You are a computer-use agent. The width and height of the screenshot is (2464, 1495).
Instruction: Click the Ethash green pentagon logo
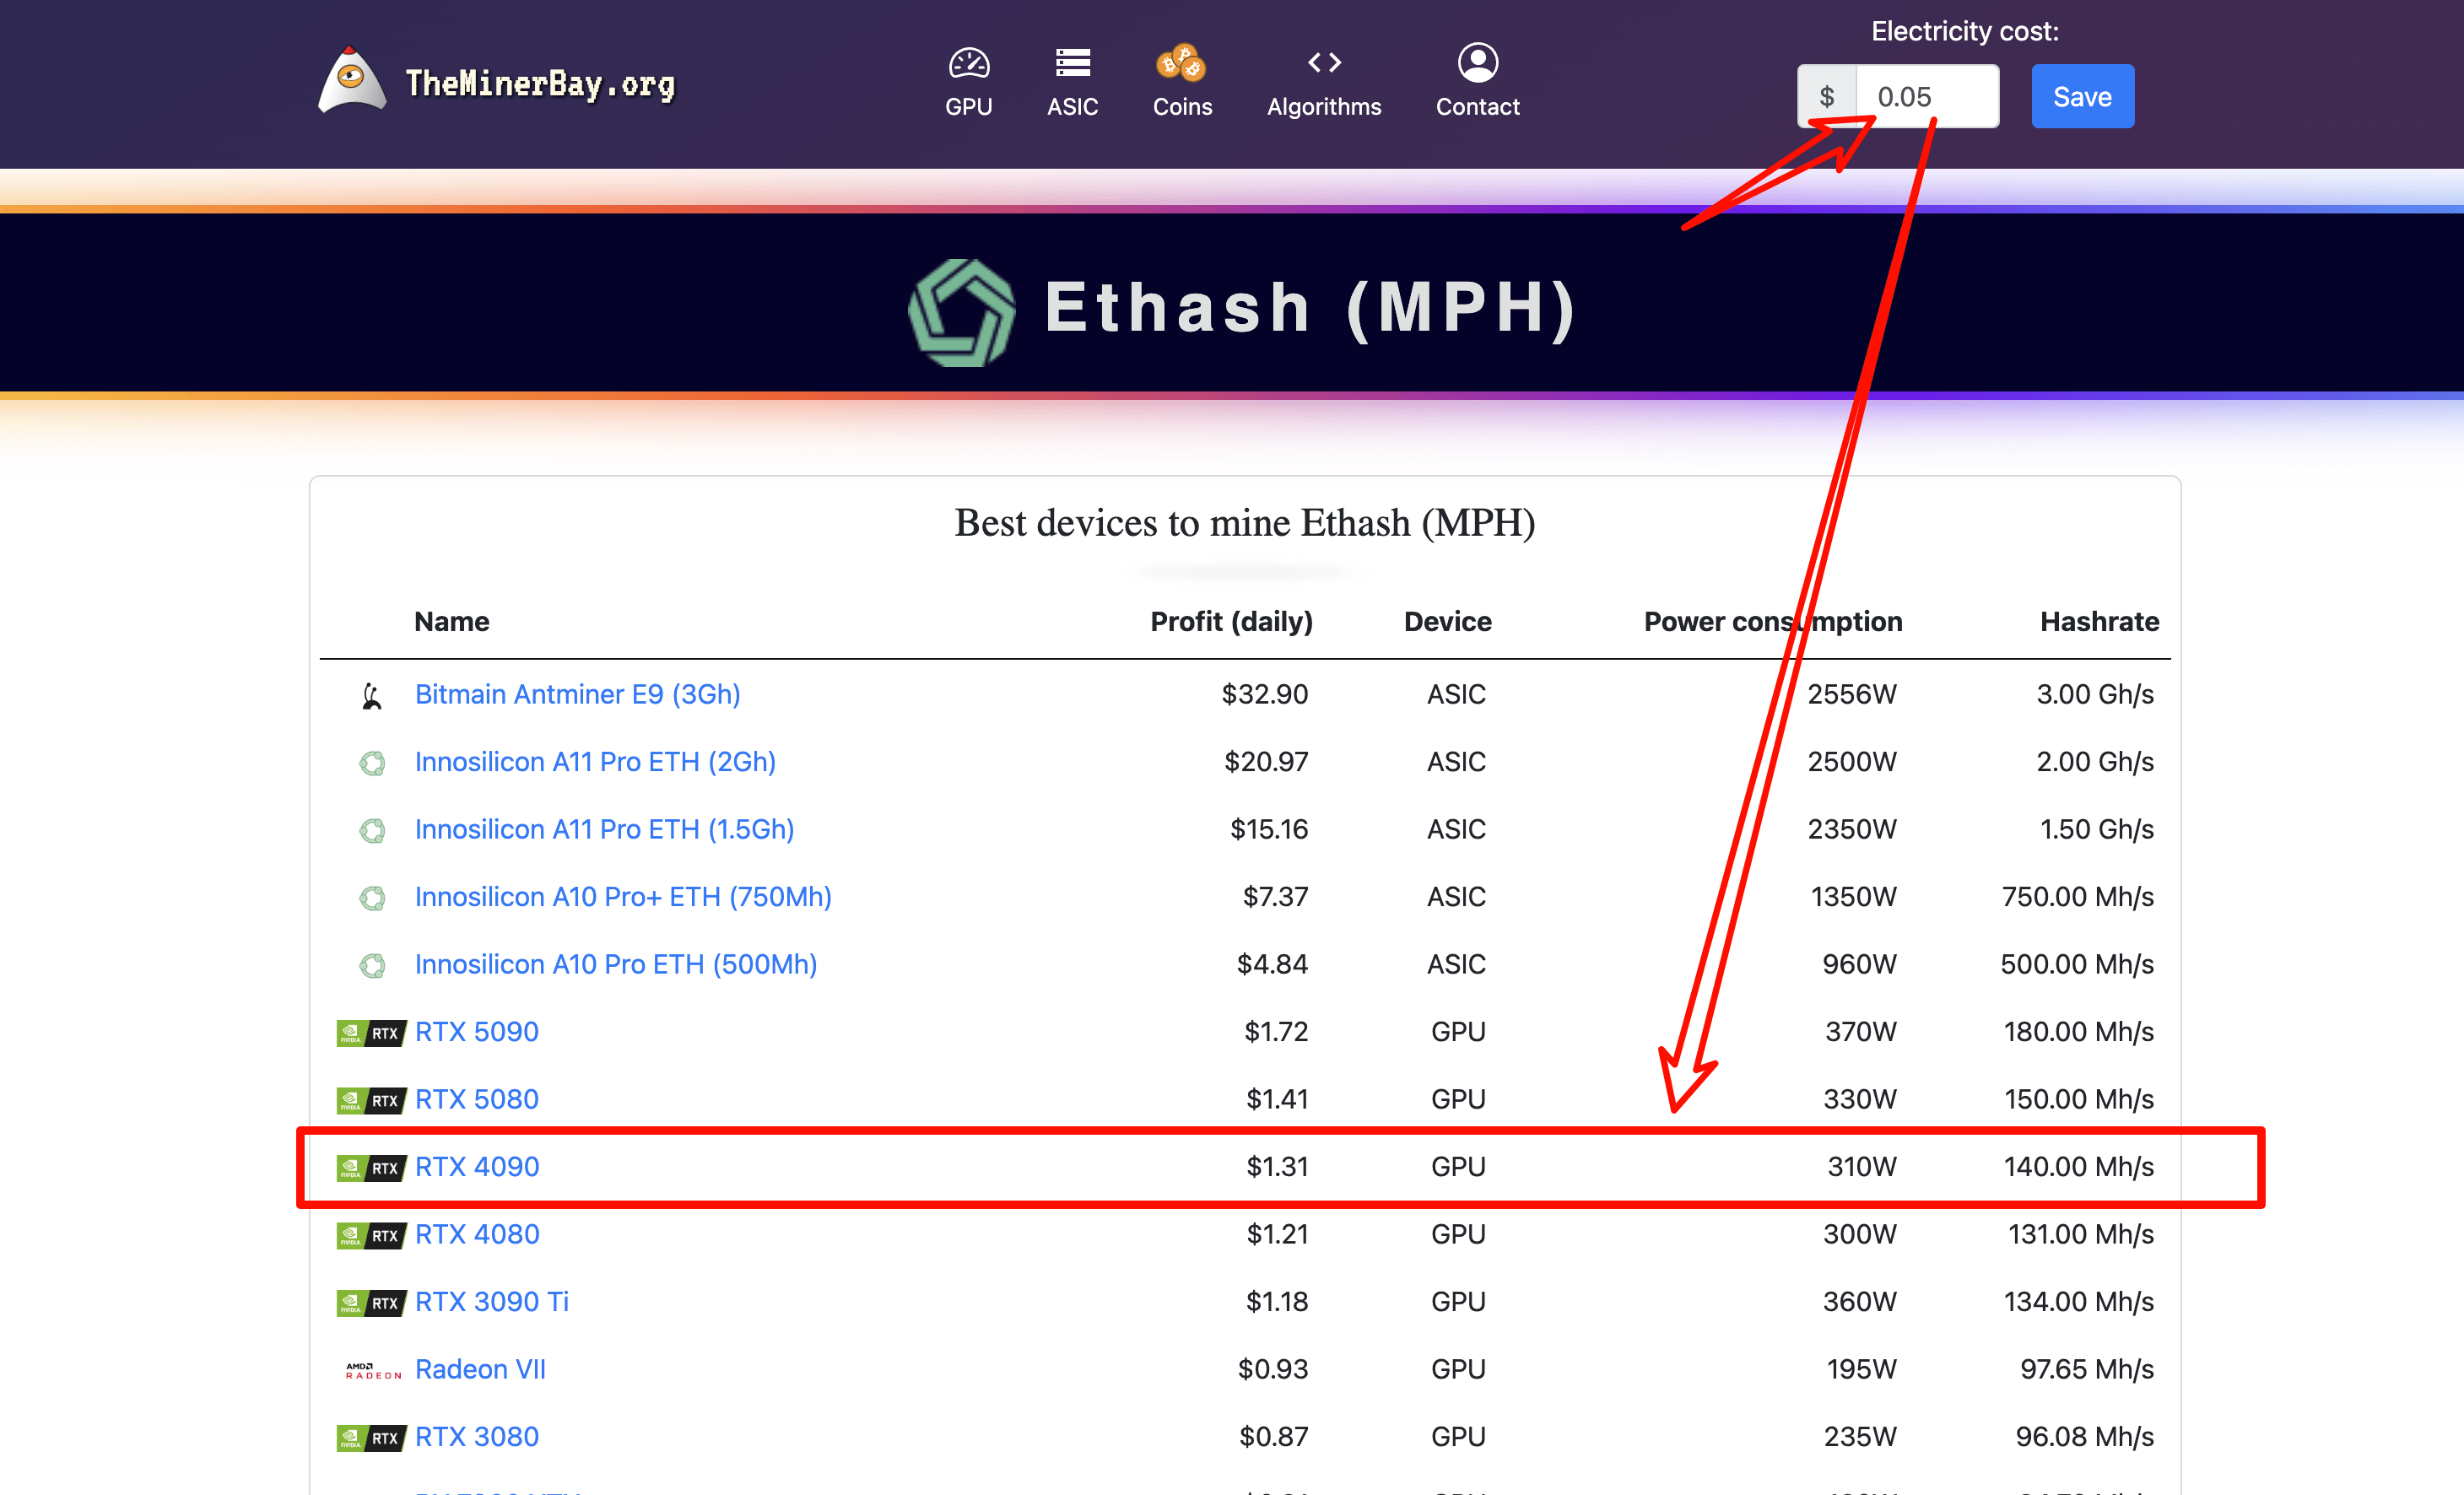click(961, 312)
